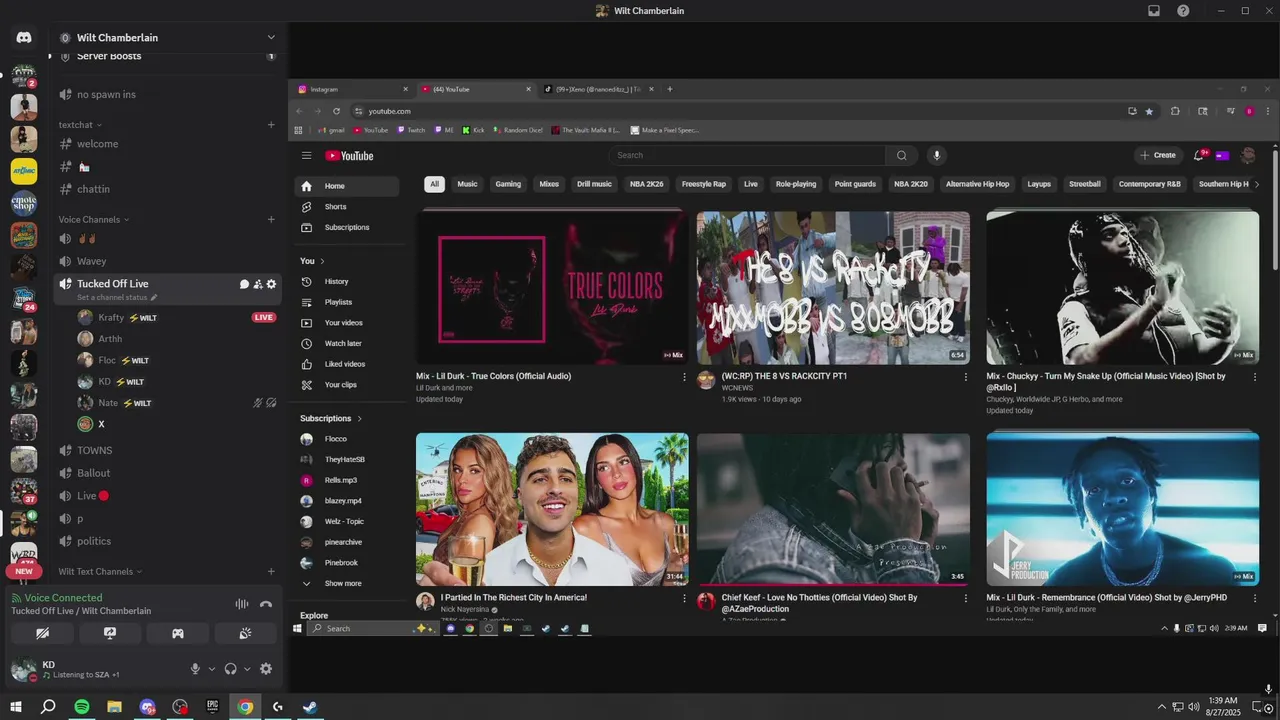Open Spotify from the Windows taskbar
1280x720 pixels.
pos(82,707)
